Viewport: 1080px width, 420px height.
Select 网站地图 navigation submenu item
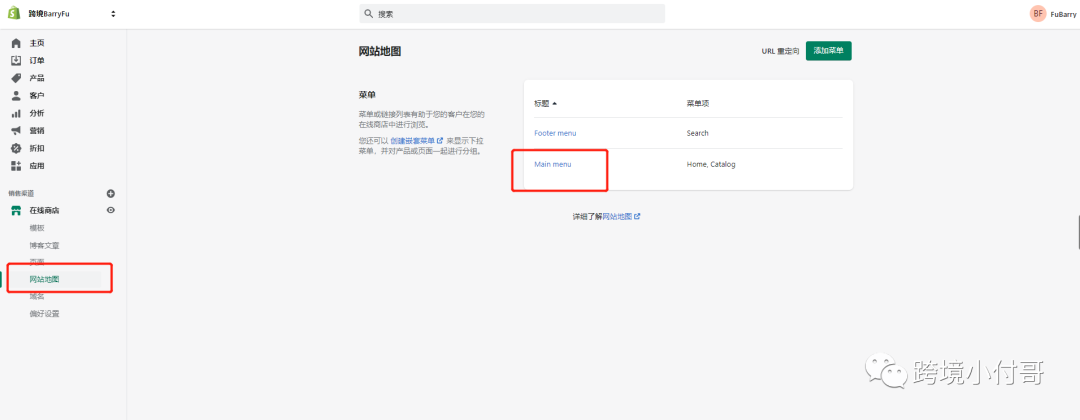tap(45, 280)
